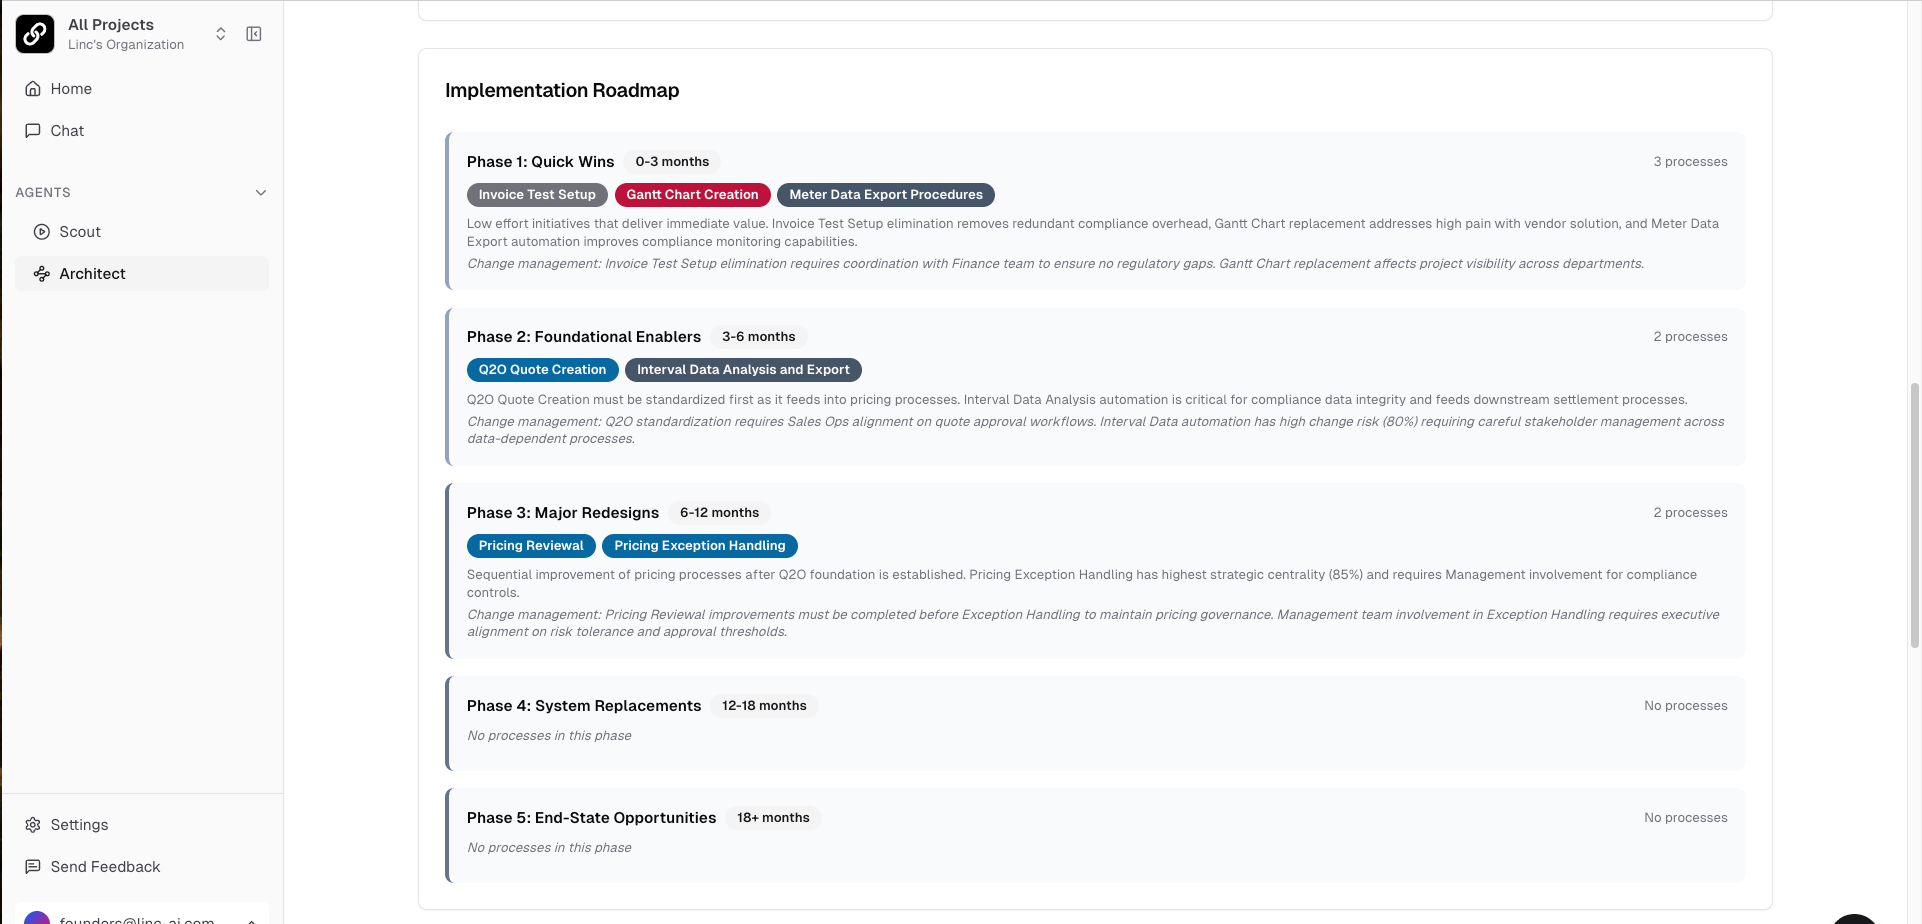1922x924 pixels.
Task: Click the Interval Data Analysis and Export tag
Action: 743,370
